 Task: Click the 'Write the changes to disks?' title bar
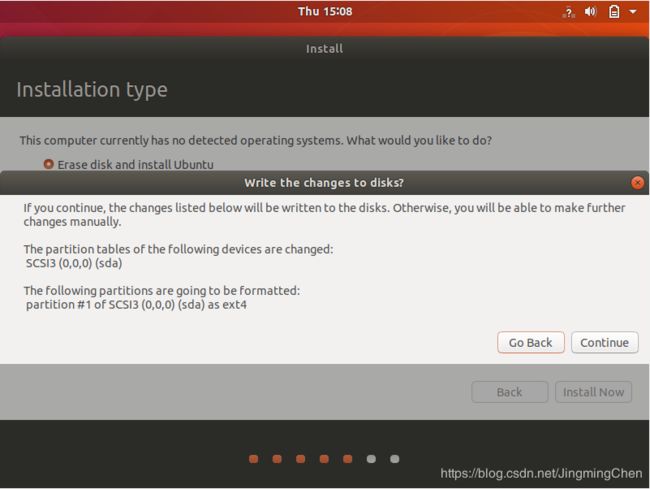pyautogui.click(x=324, y=183)
